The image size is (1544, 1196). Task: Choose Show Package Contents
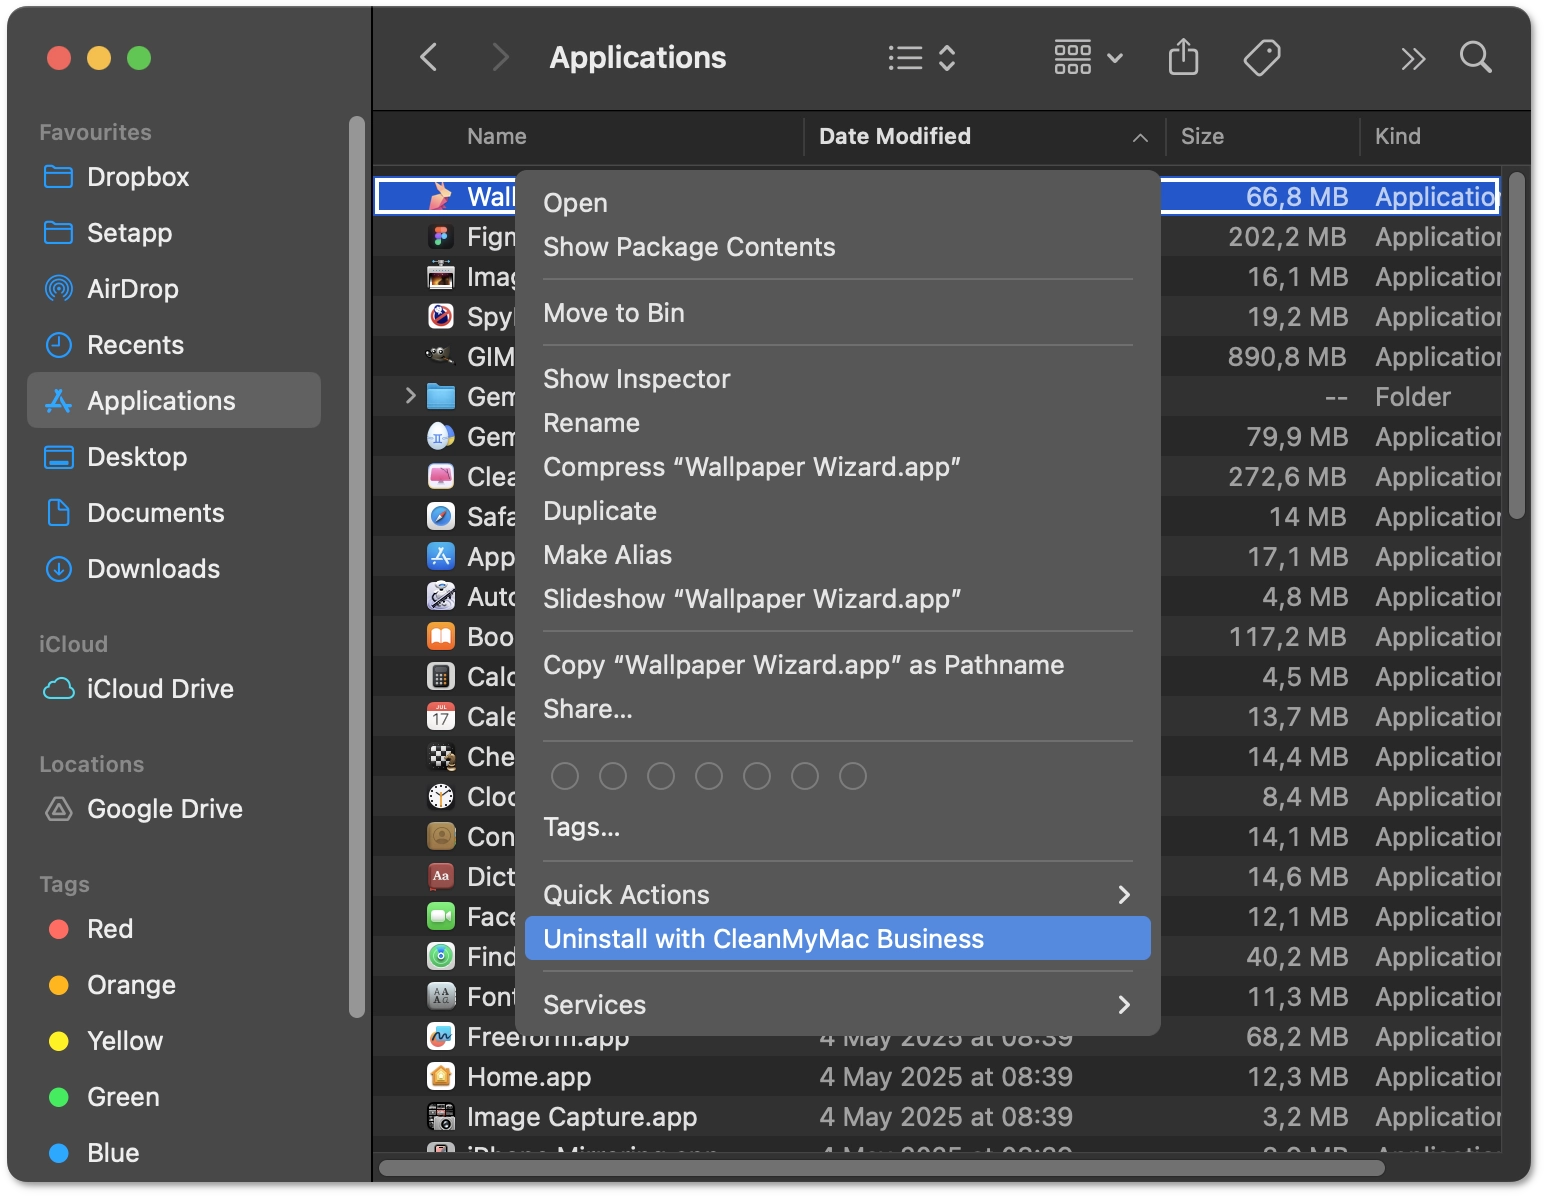pyautogui.click(x=837, y=247)
